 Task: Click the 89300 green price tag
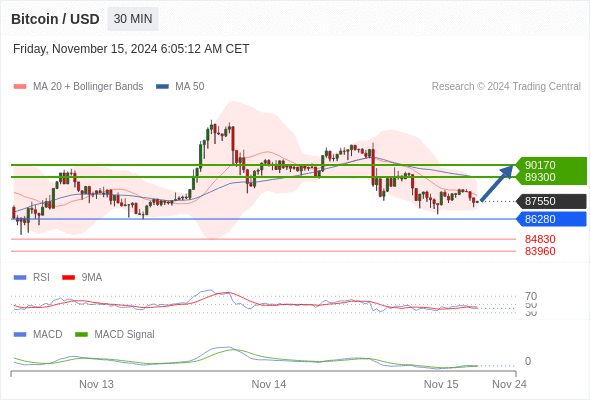(x=540, y=177)
